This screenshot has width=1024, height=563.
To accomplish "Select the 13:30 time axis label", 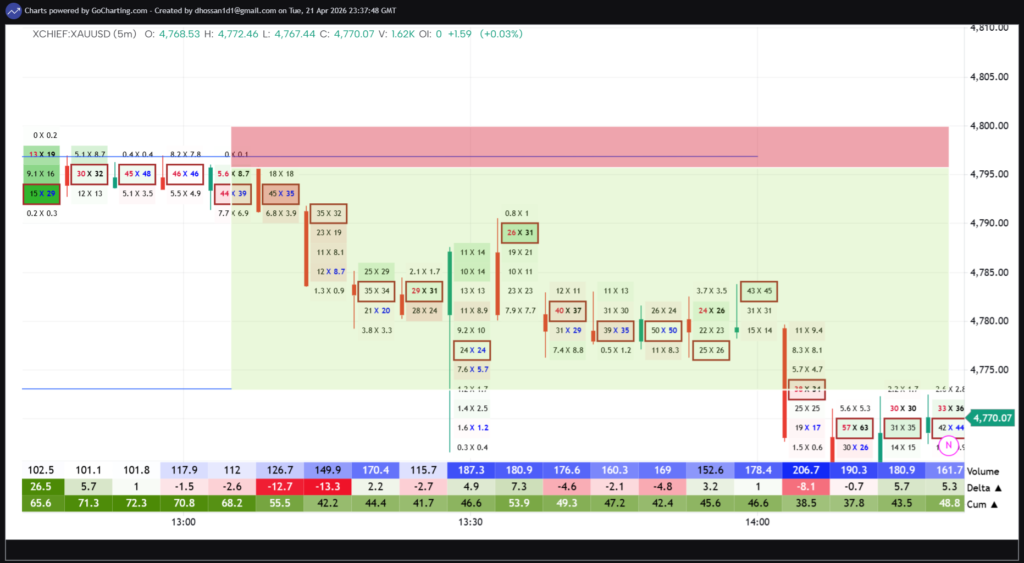I will tap(471, 522).
